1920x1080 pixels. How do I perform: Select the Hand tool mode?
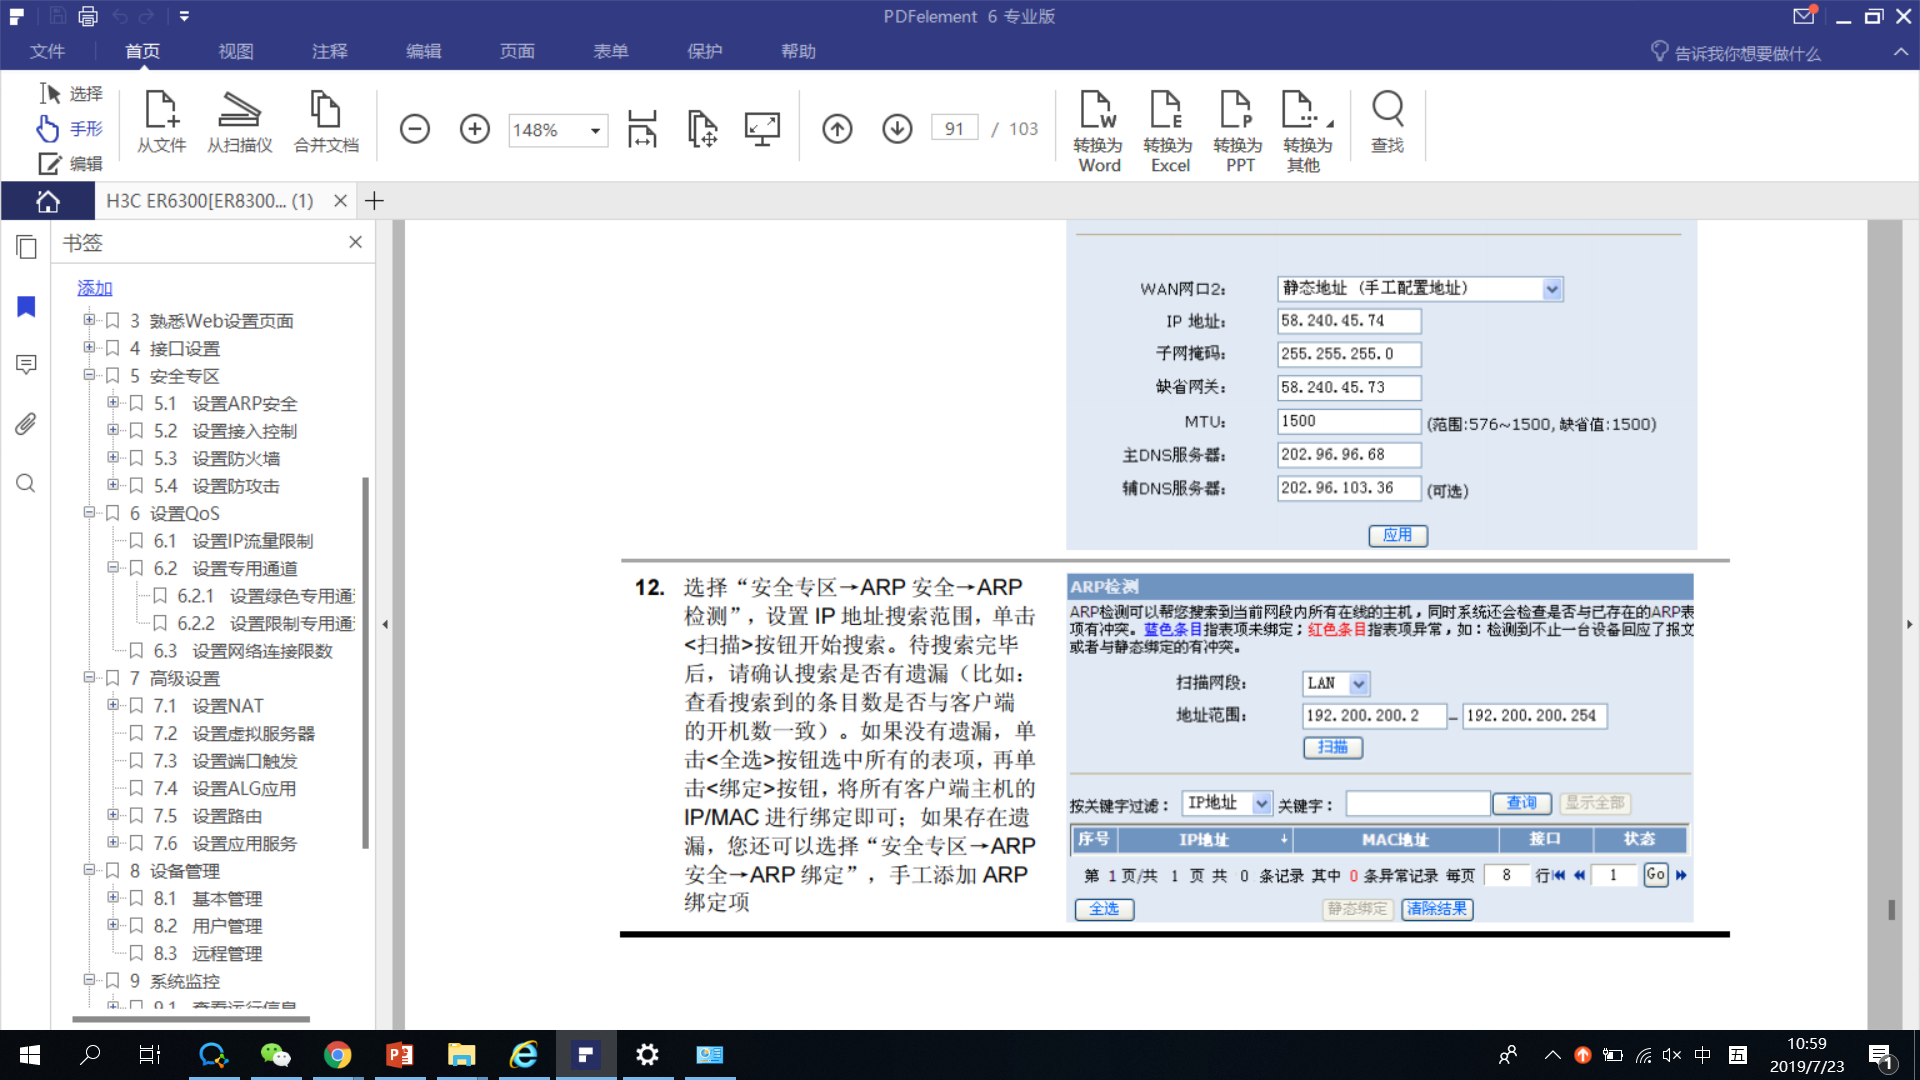tap(70, 128)
